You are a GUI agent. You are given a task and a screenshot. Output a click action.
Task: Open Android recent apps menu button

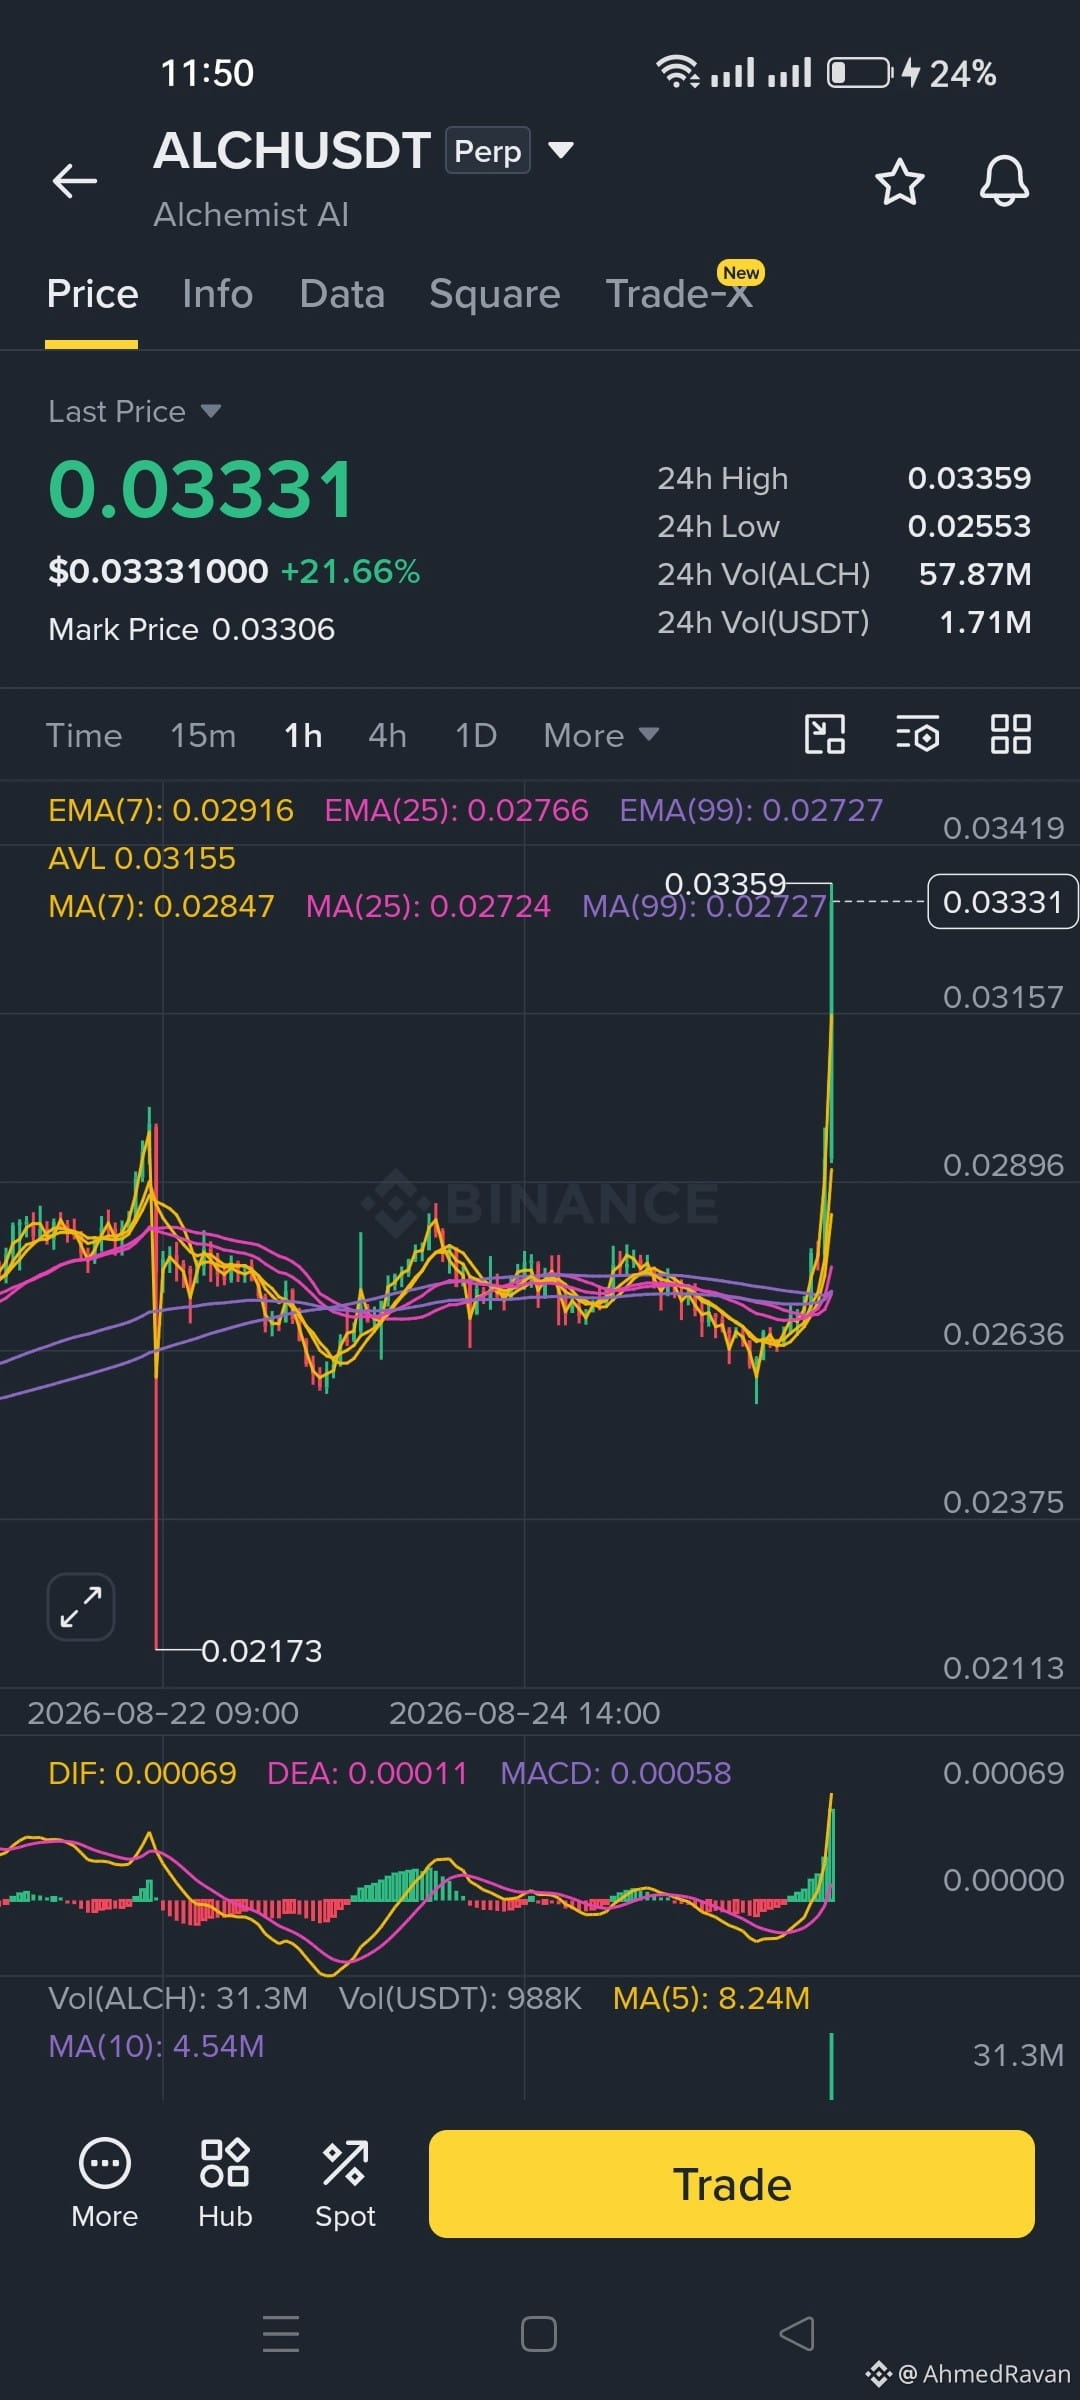[x=281, y=2334]
